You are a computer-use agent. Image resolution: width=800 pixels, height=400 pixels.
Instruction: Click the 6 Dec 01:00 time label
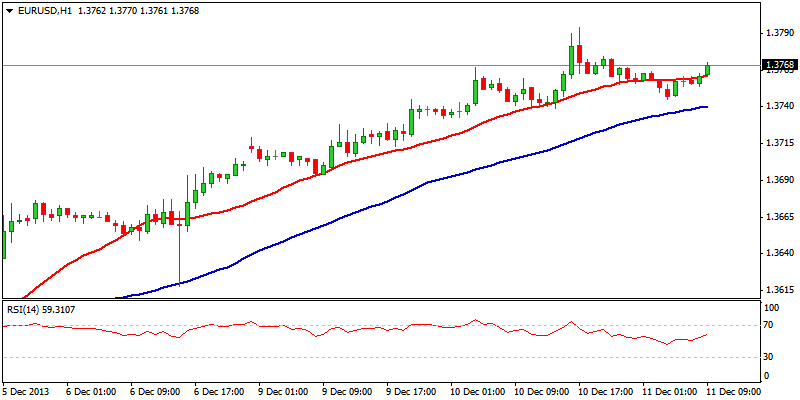90,391
